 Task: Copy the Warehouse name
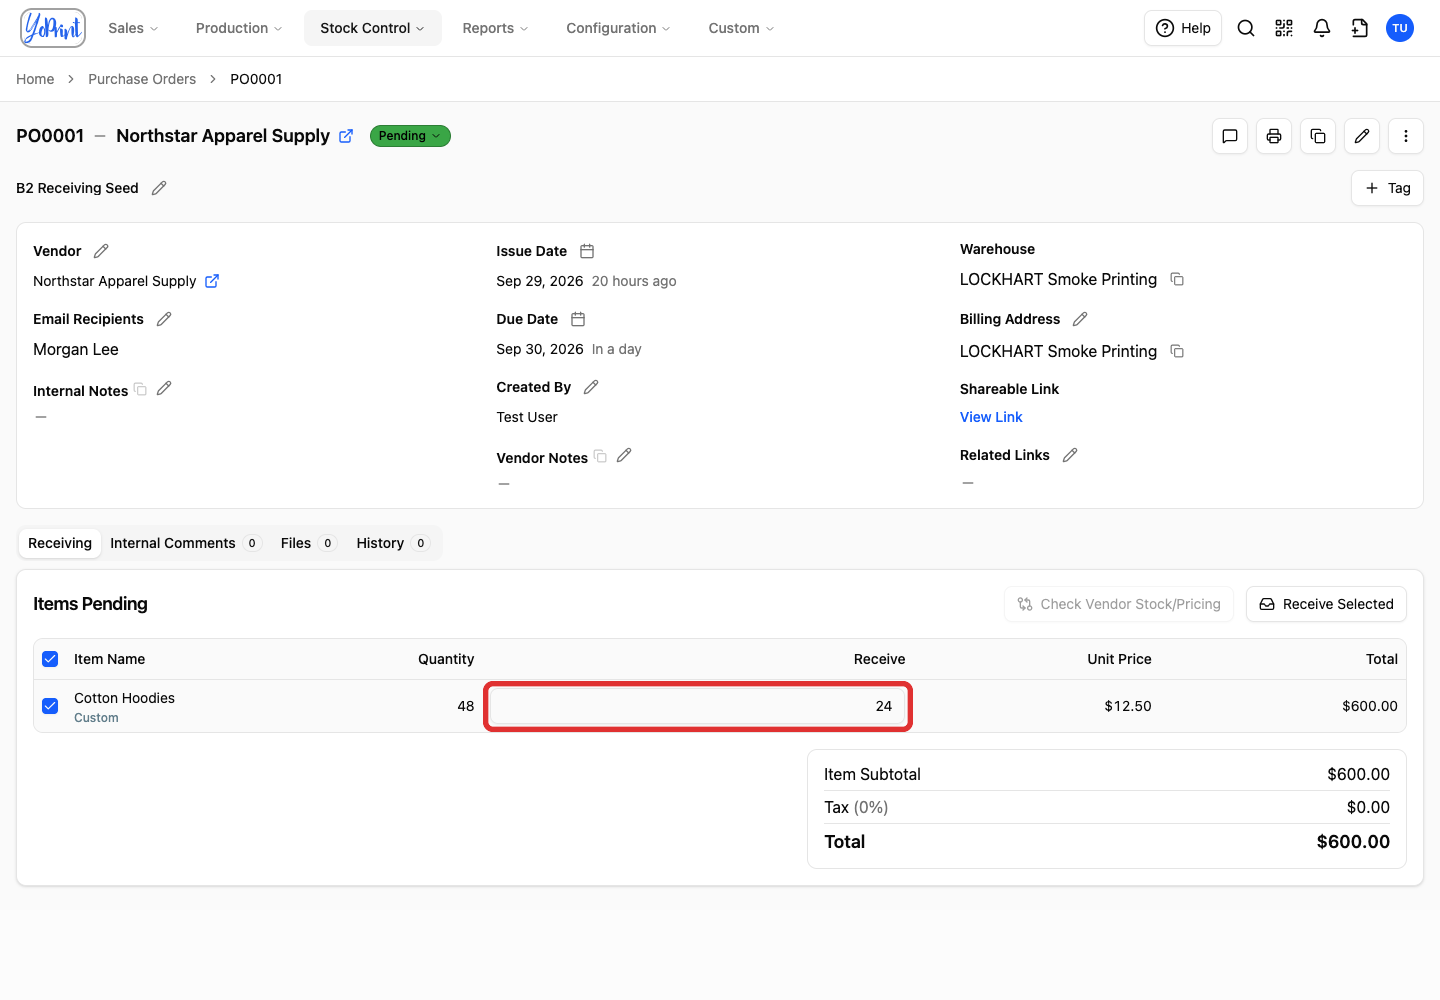1177,279
